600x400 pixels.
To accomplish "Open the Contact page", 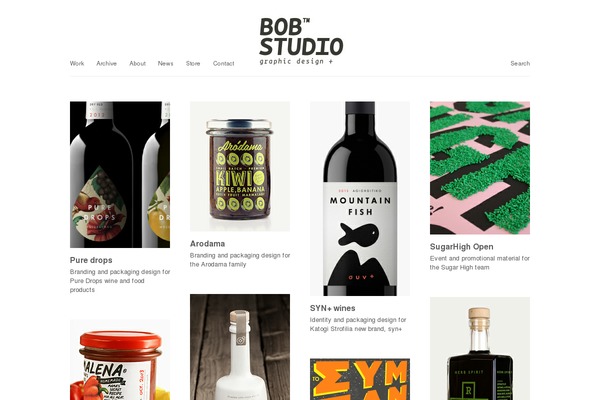I will pos(223,64).
